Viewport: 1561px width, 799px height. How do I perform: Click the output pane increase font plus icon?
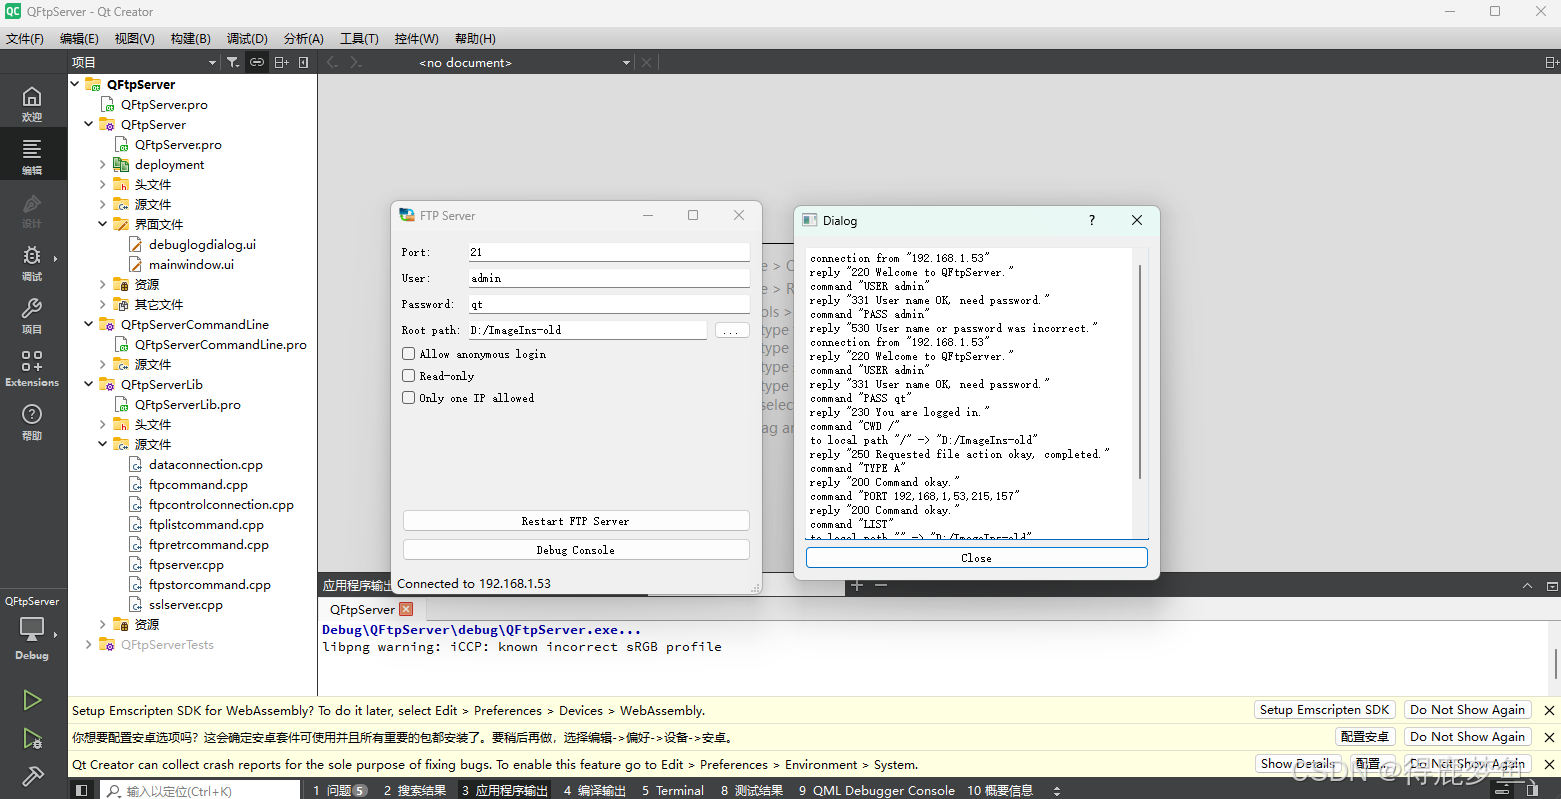(x=857, y=585)
